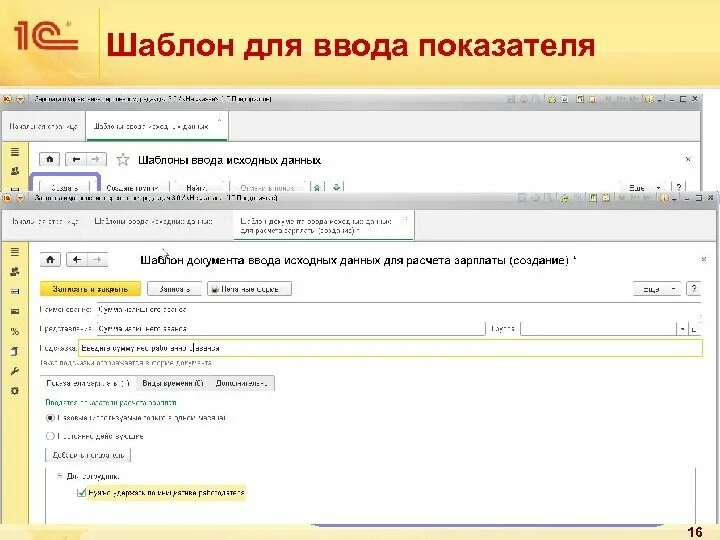Click info icon in back window title bar
The image size is (720, 540).
click(648, 99)
